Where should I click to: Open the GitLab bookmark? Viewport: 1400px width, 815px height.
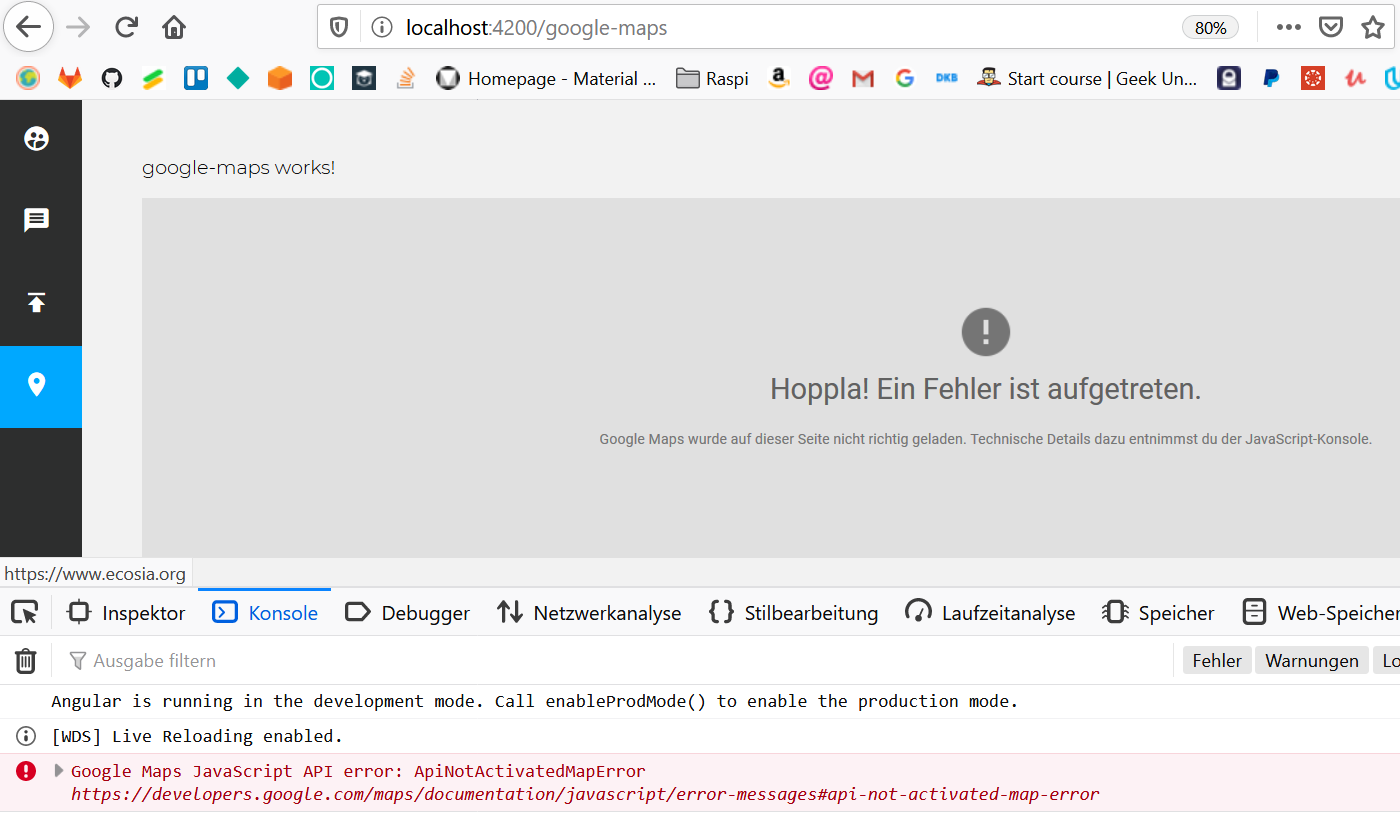click(70, 78)
